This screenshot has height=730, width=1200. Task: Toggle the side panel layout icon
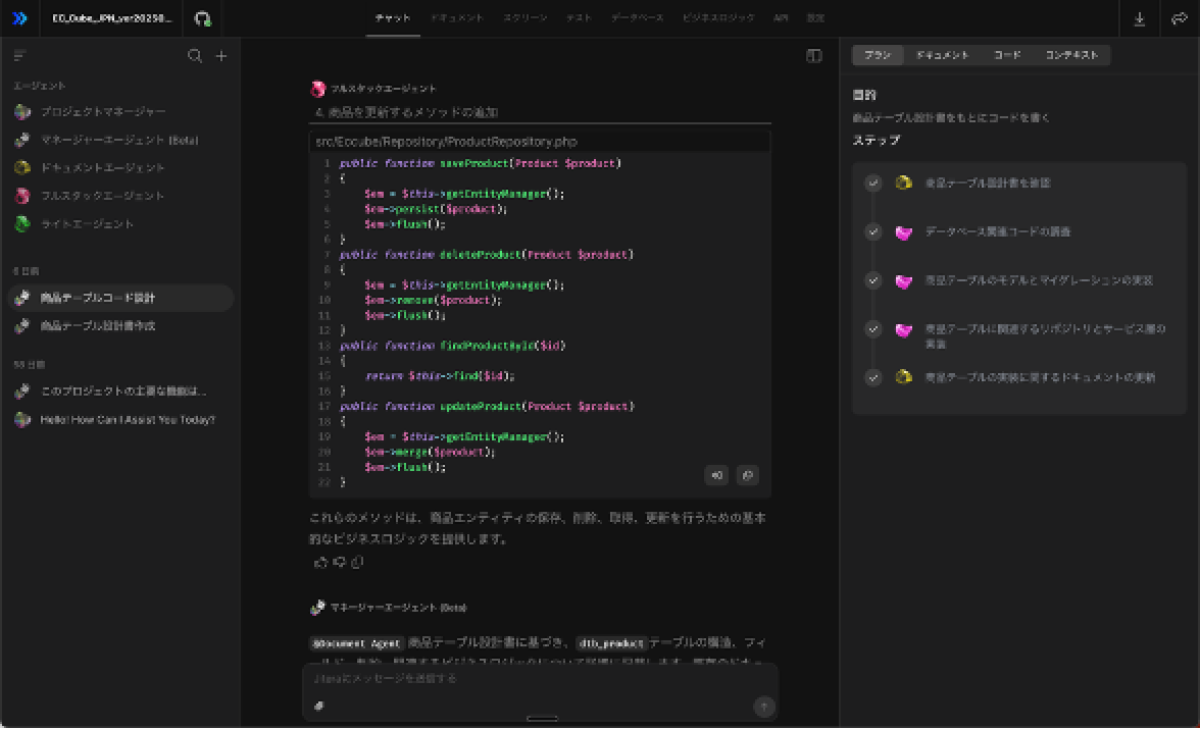[814, 56]
